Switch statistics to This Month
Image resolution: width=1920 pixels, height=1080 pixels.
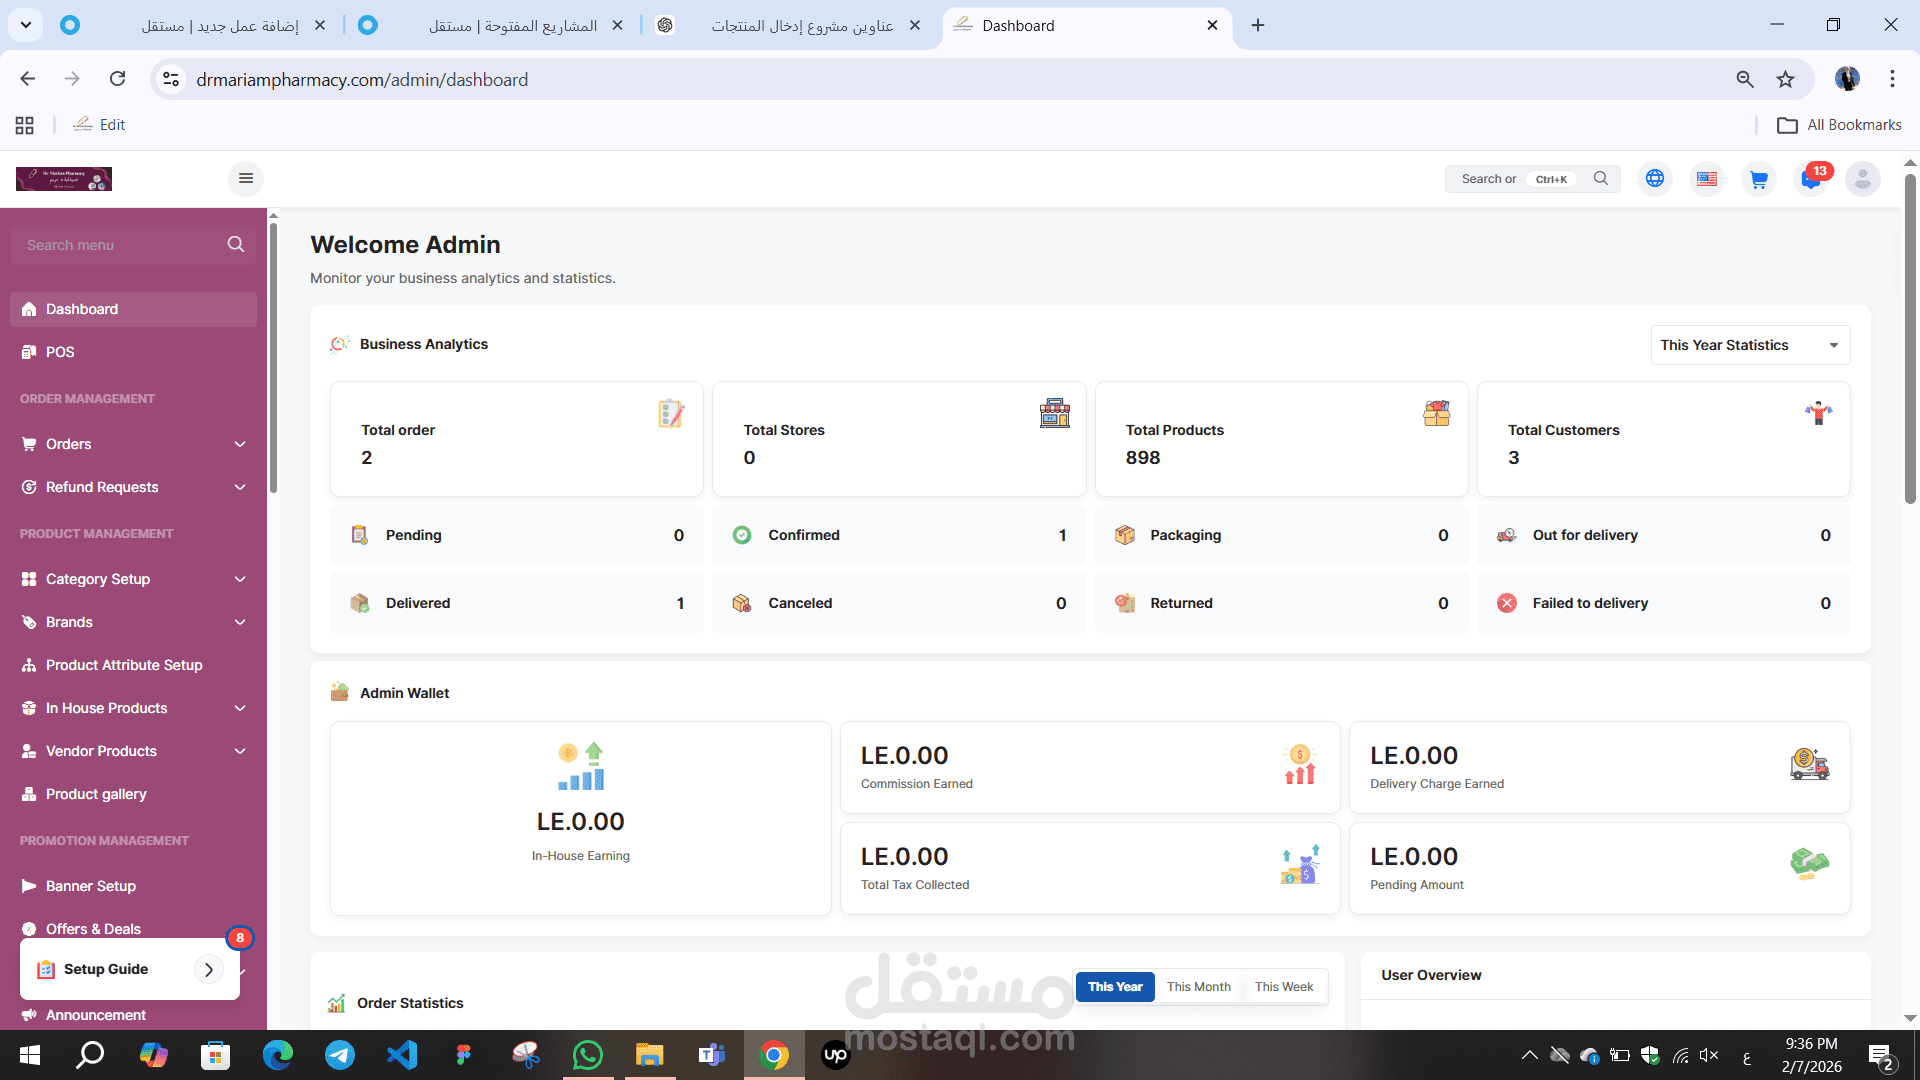click(1198, 986)
